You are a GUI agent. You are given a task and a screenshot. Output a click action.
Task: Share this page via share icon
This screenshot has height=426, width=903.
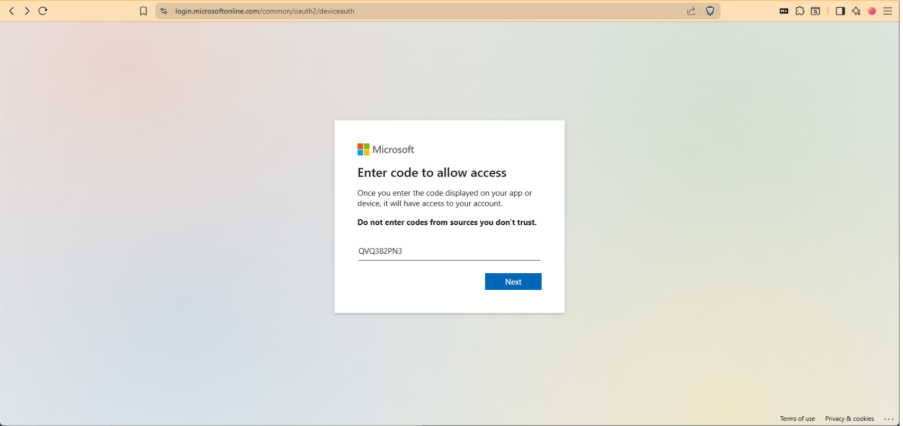pyautogui.click(x=691, y=11)
